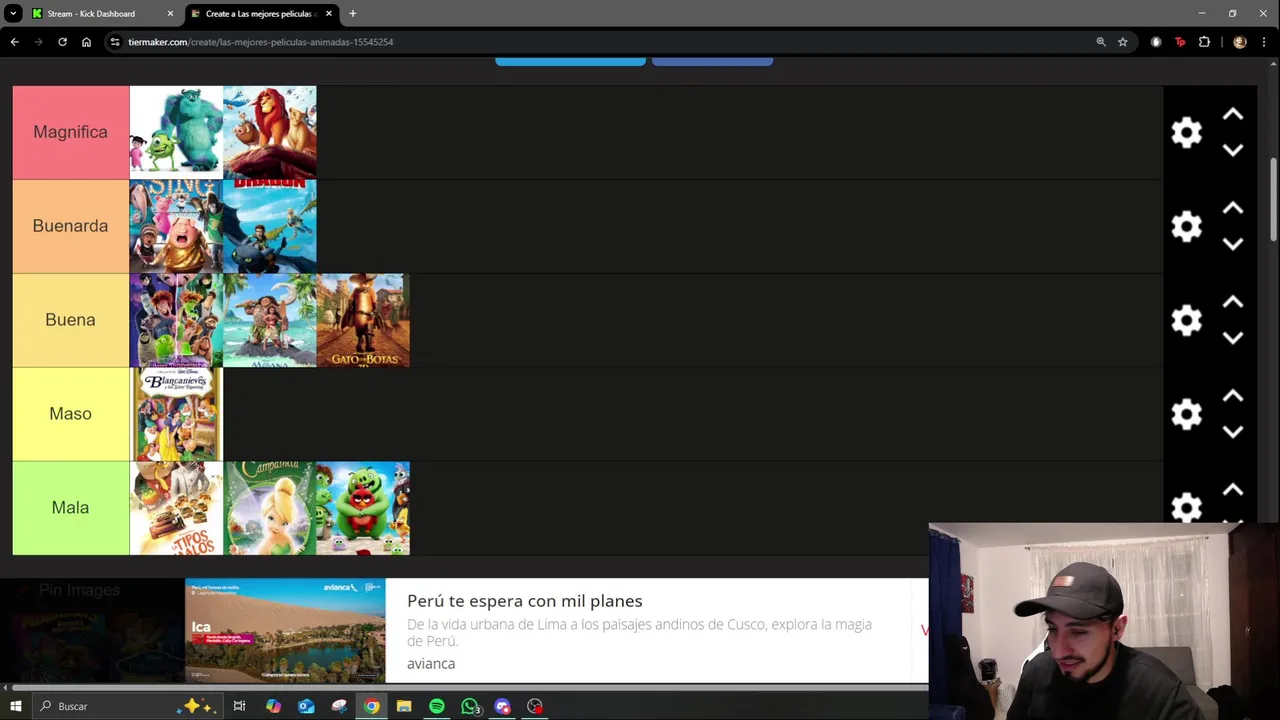Open the Avianca Peru advertisement
Image resolution: width=1280 pixels, height=720 pixels.
[556, 631]
